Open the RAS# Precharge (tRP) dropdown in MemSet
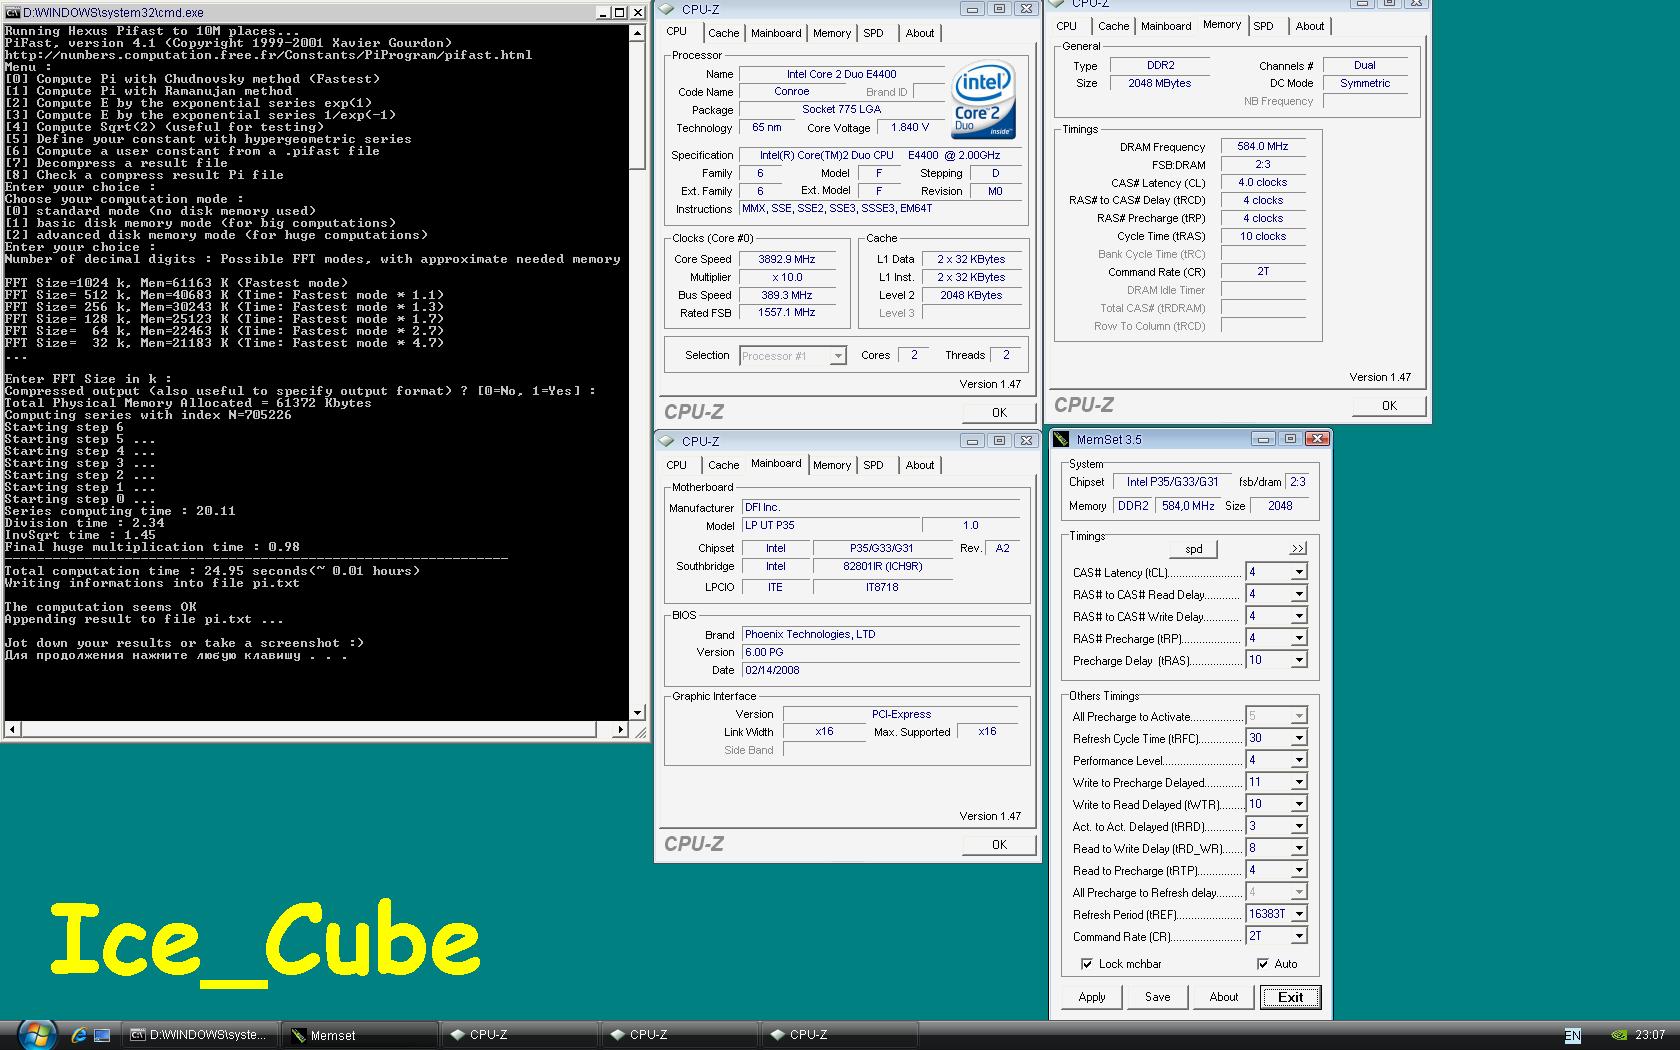 (1299, 639)
